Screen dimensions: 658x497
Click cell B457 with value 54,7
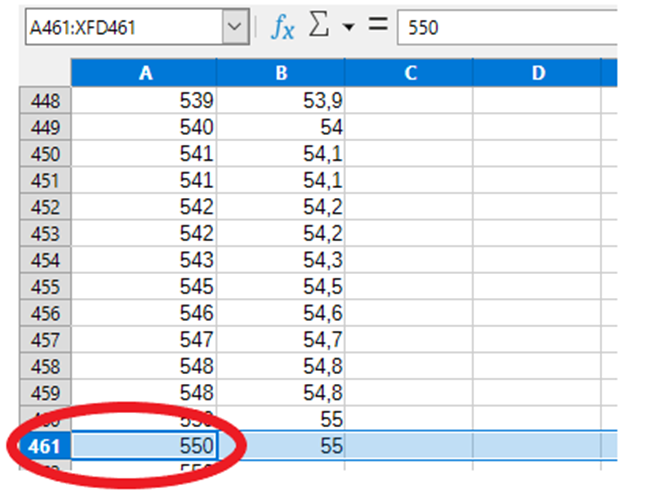[280, 339]
